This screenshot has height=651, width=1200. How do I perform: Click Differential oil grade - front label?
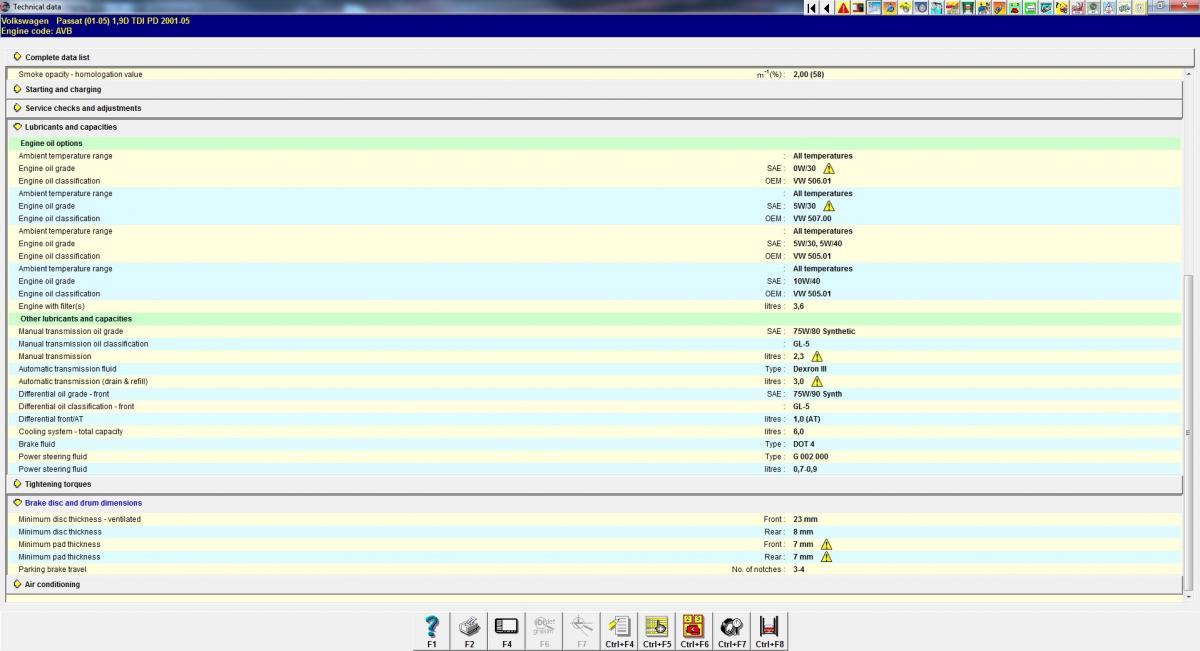click(64, 394)
